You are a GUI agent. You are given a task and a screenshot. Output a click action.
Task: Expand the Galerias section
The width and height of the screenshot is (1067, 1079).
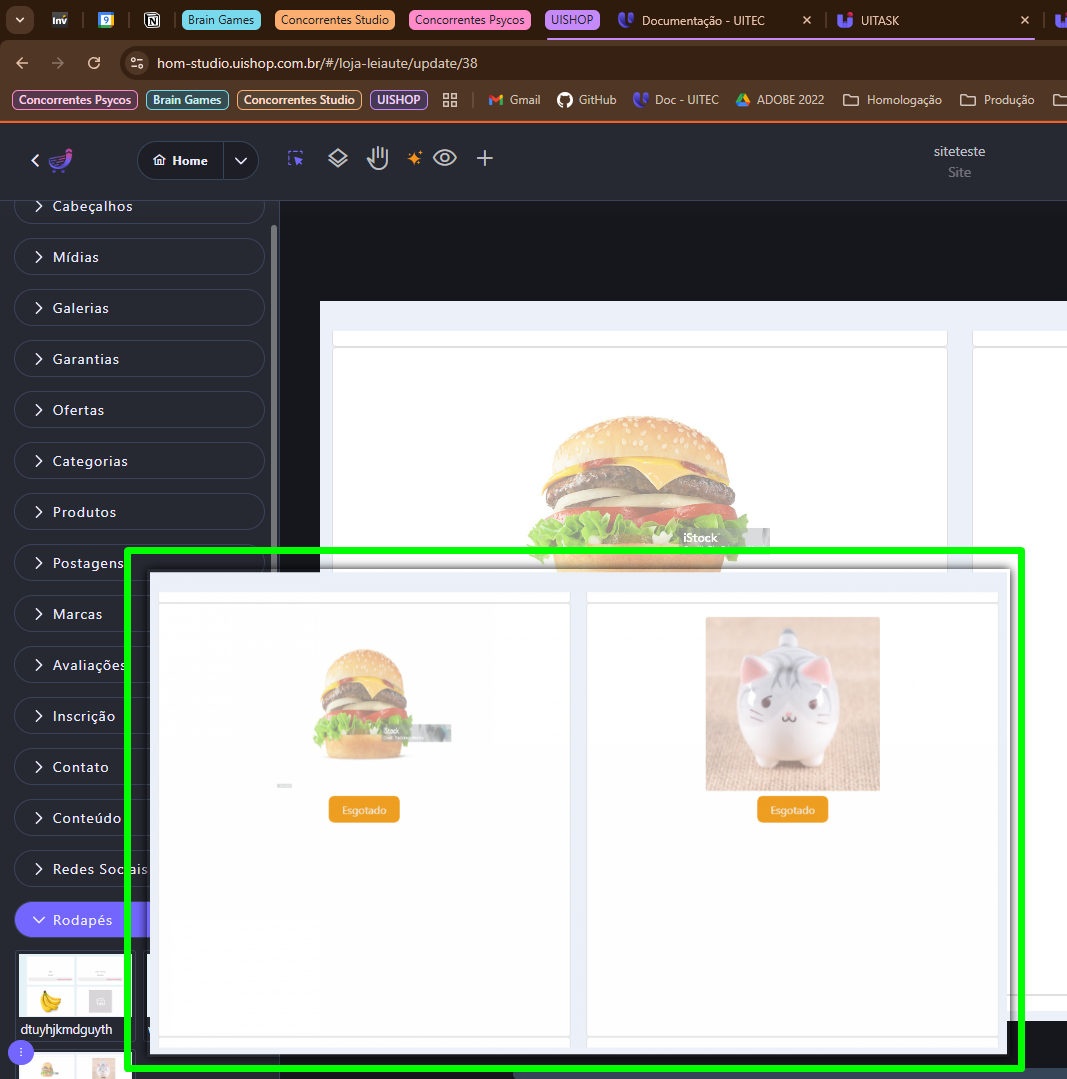point(139,308)
